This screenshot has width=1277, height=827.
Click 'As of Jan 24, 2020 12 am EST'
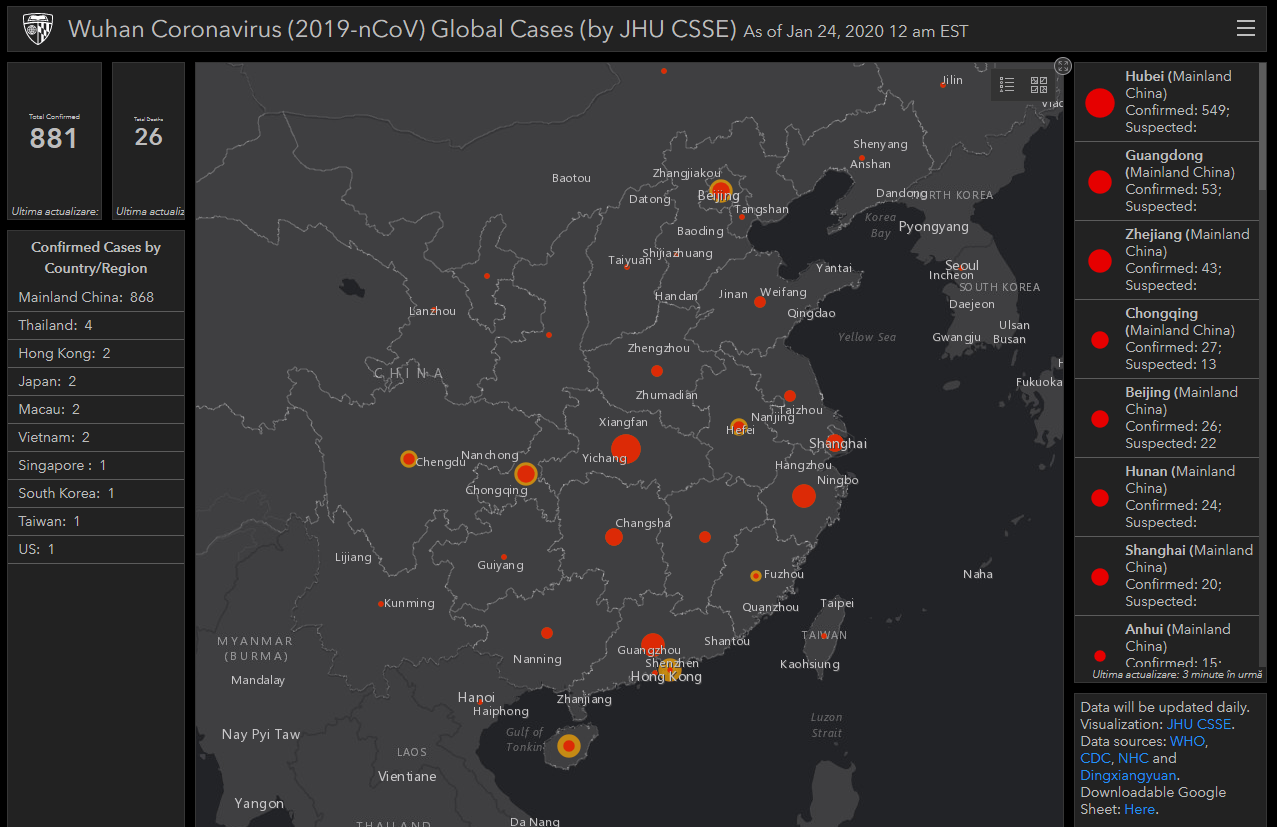coord(856,32)
